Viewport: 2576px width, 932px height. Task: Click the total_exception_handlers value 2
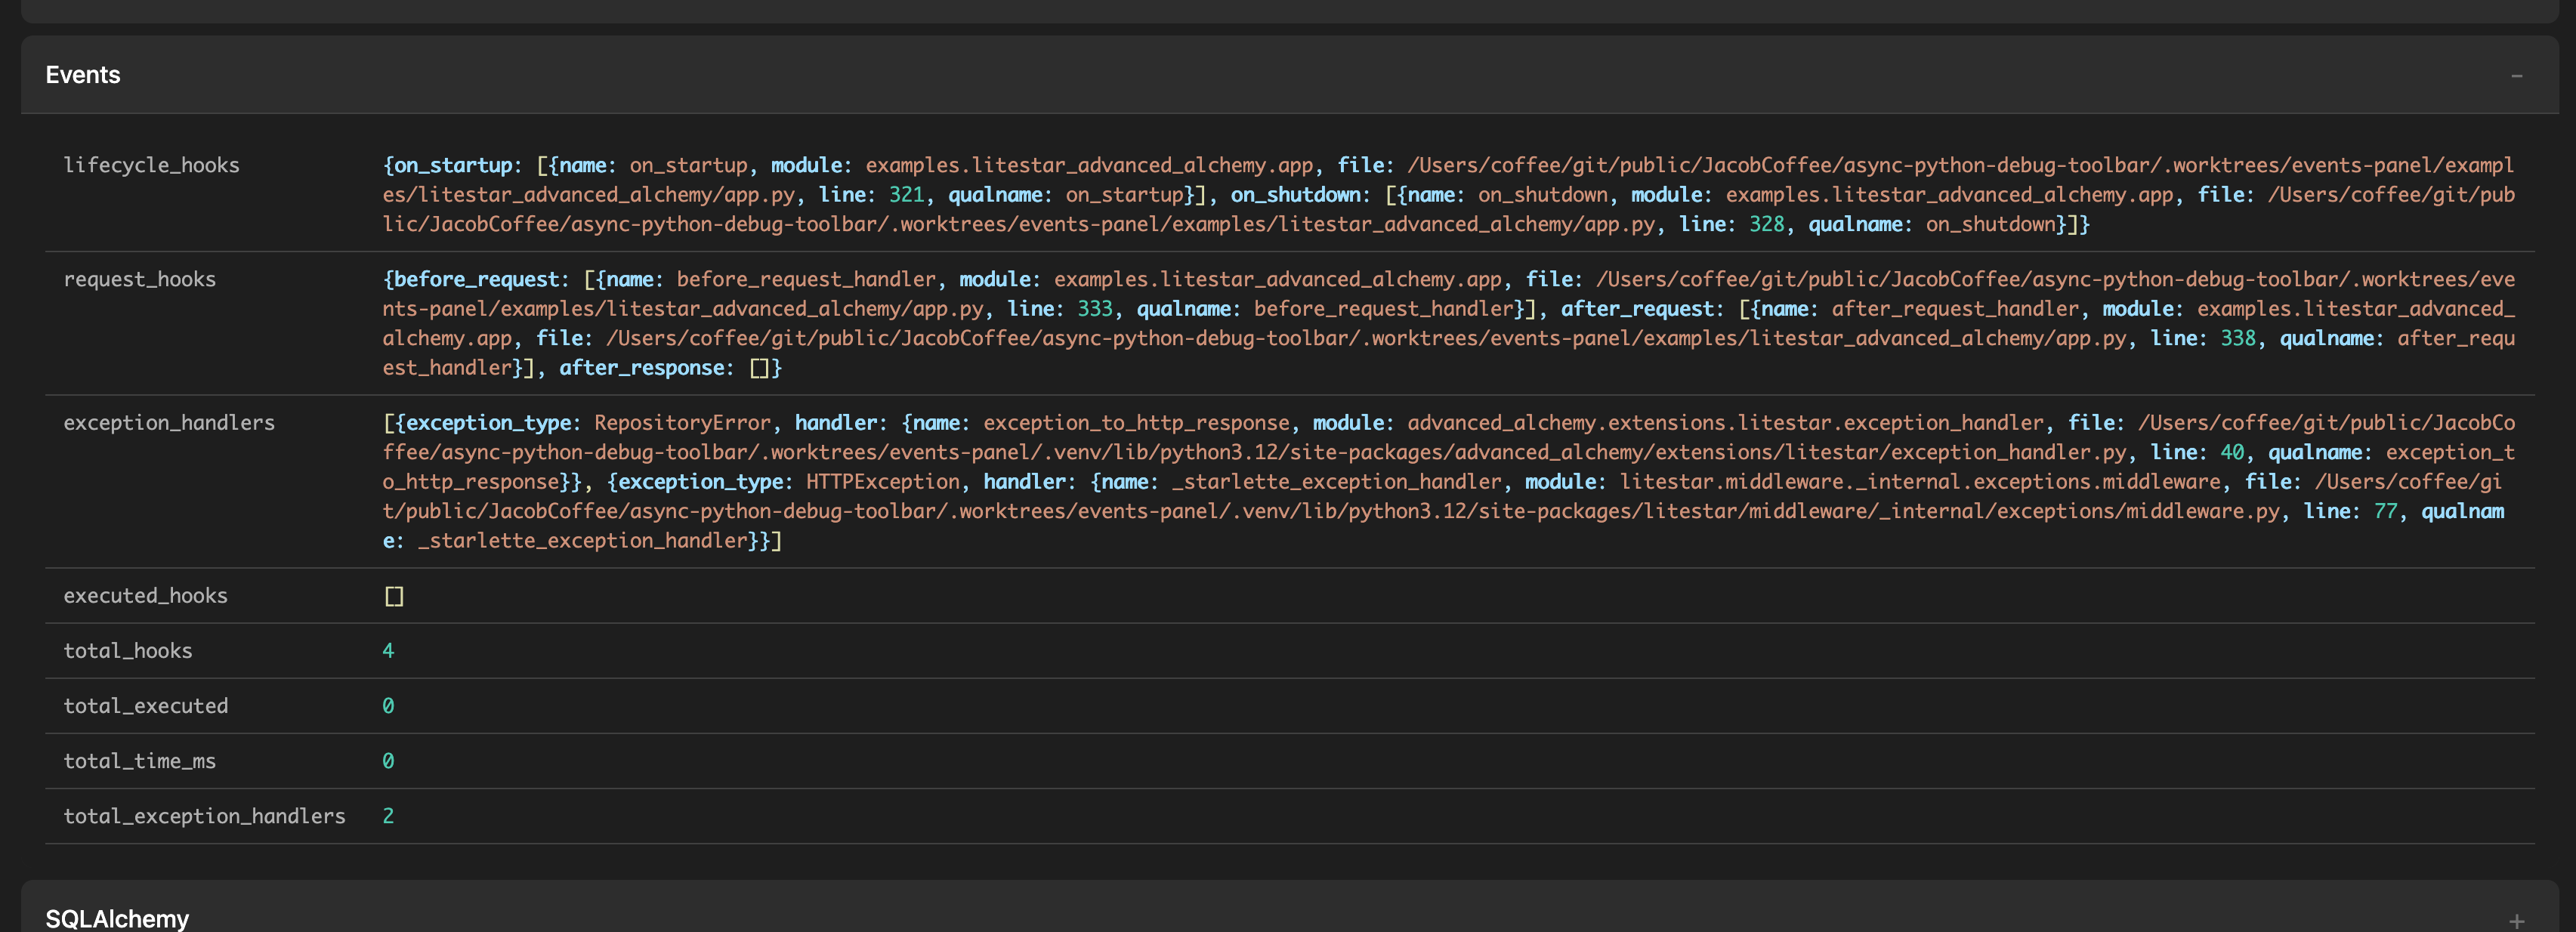pyautogui.click(x=388, y=816)
